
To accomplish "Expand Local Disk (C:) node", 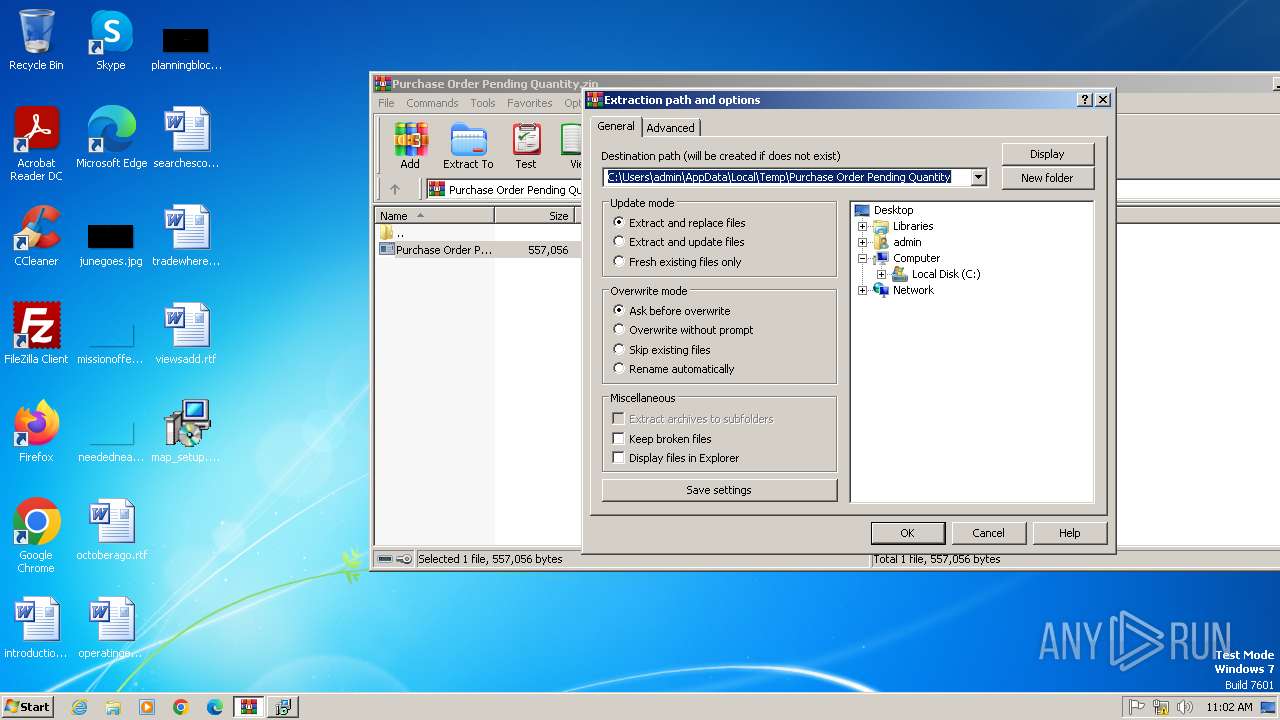I will 882,274.
